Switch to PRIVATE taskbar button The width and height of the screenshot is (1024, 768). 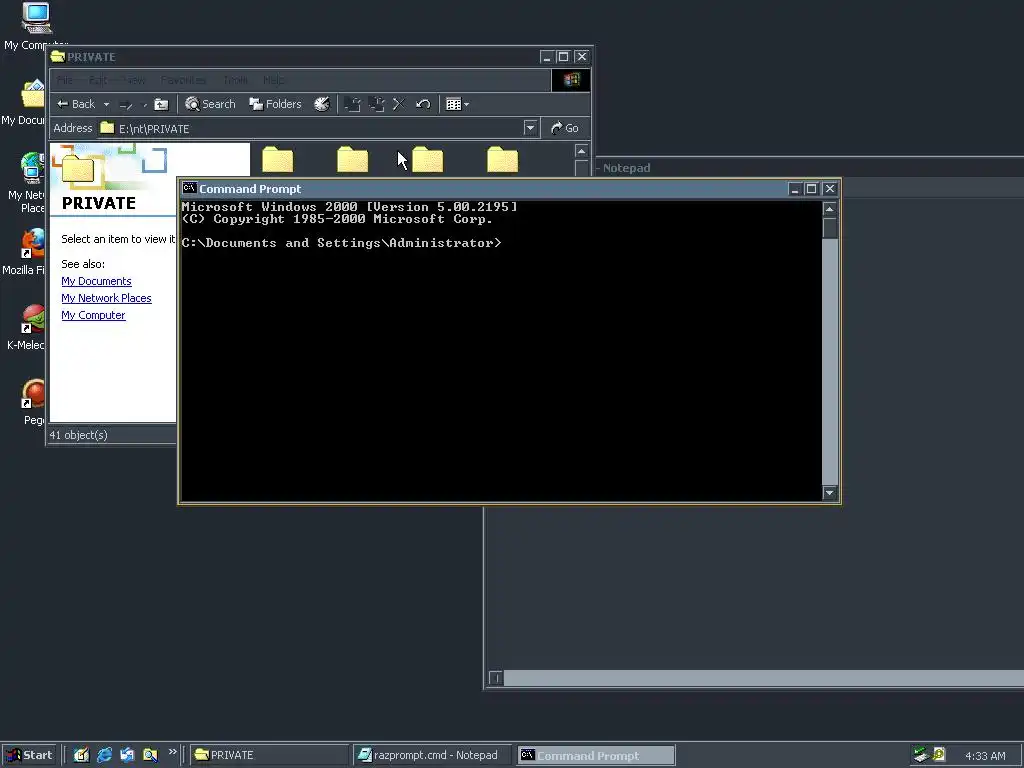point(270,755)
